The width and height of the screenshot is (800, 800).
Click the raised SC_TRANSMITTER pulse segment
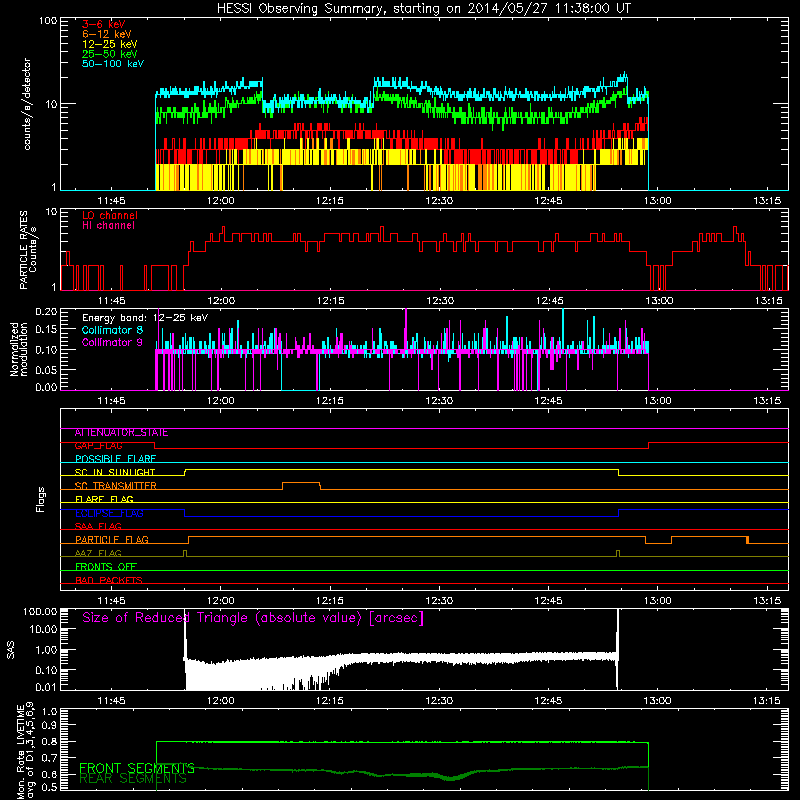pyautogui.click(x=301, y=483)
